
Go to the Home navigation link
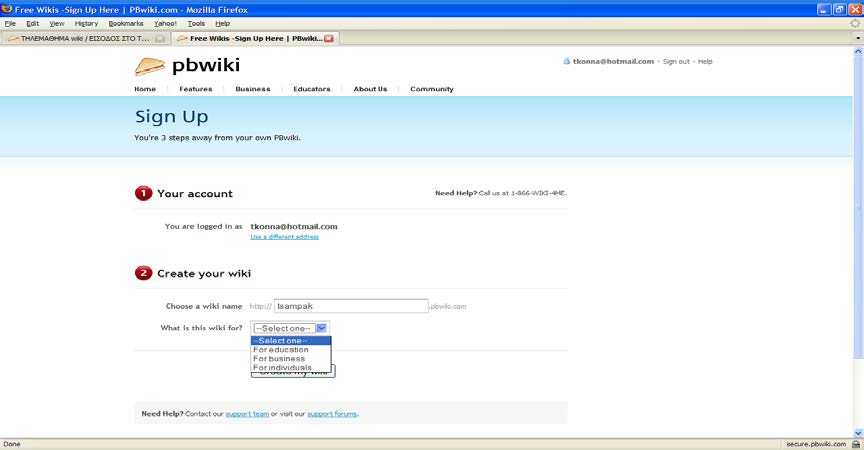tap(145, 89)
